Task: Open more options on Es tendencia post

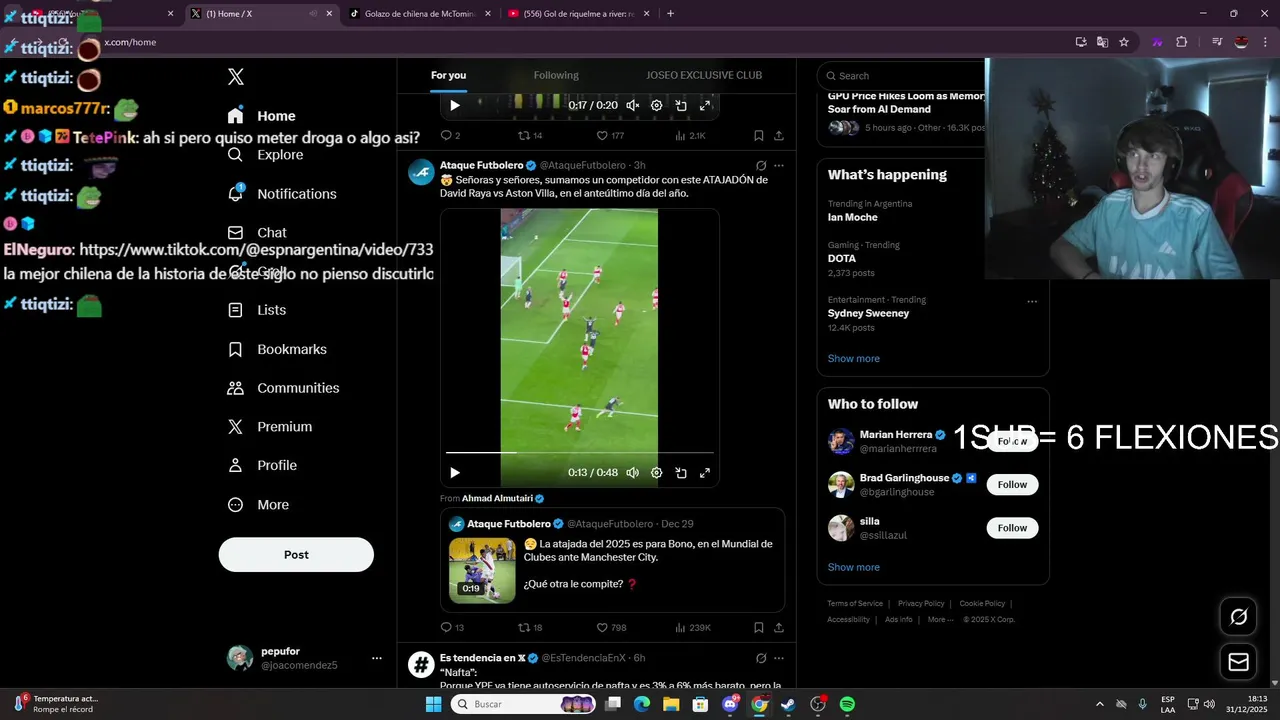Action: pos(779,658)
